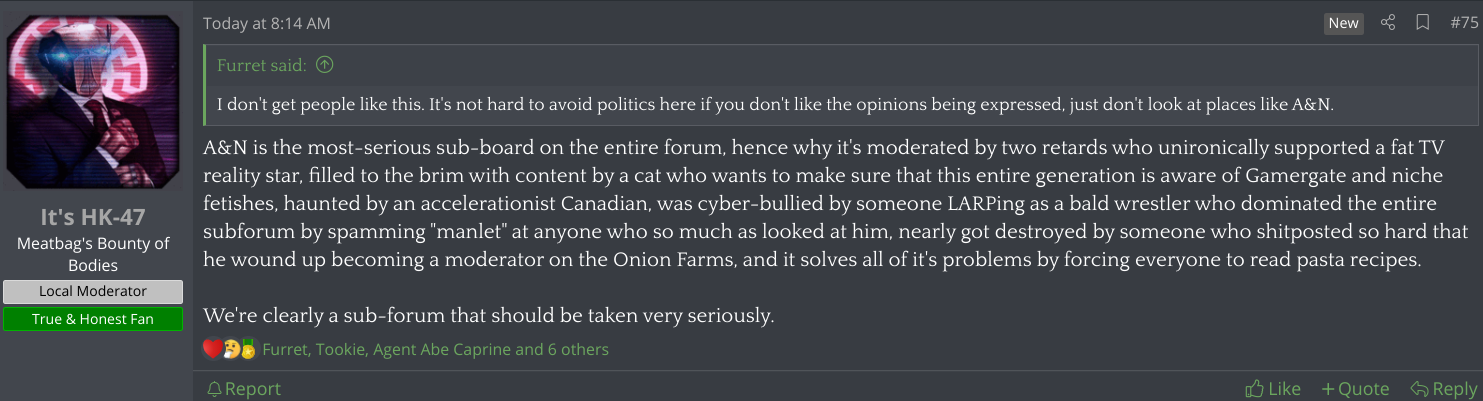Click the red heart reaction icon

point(212,349)
